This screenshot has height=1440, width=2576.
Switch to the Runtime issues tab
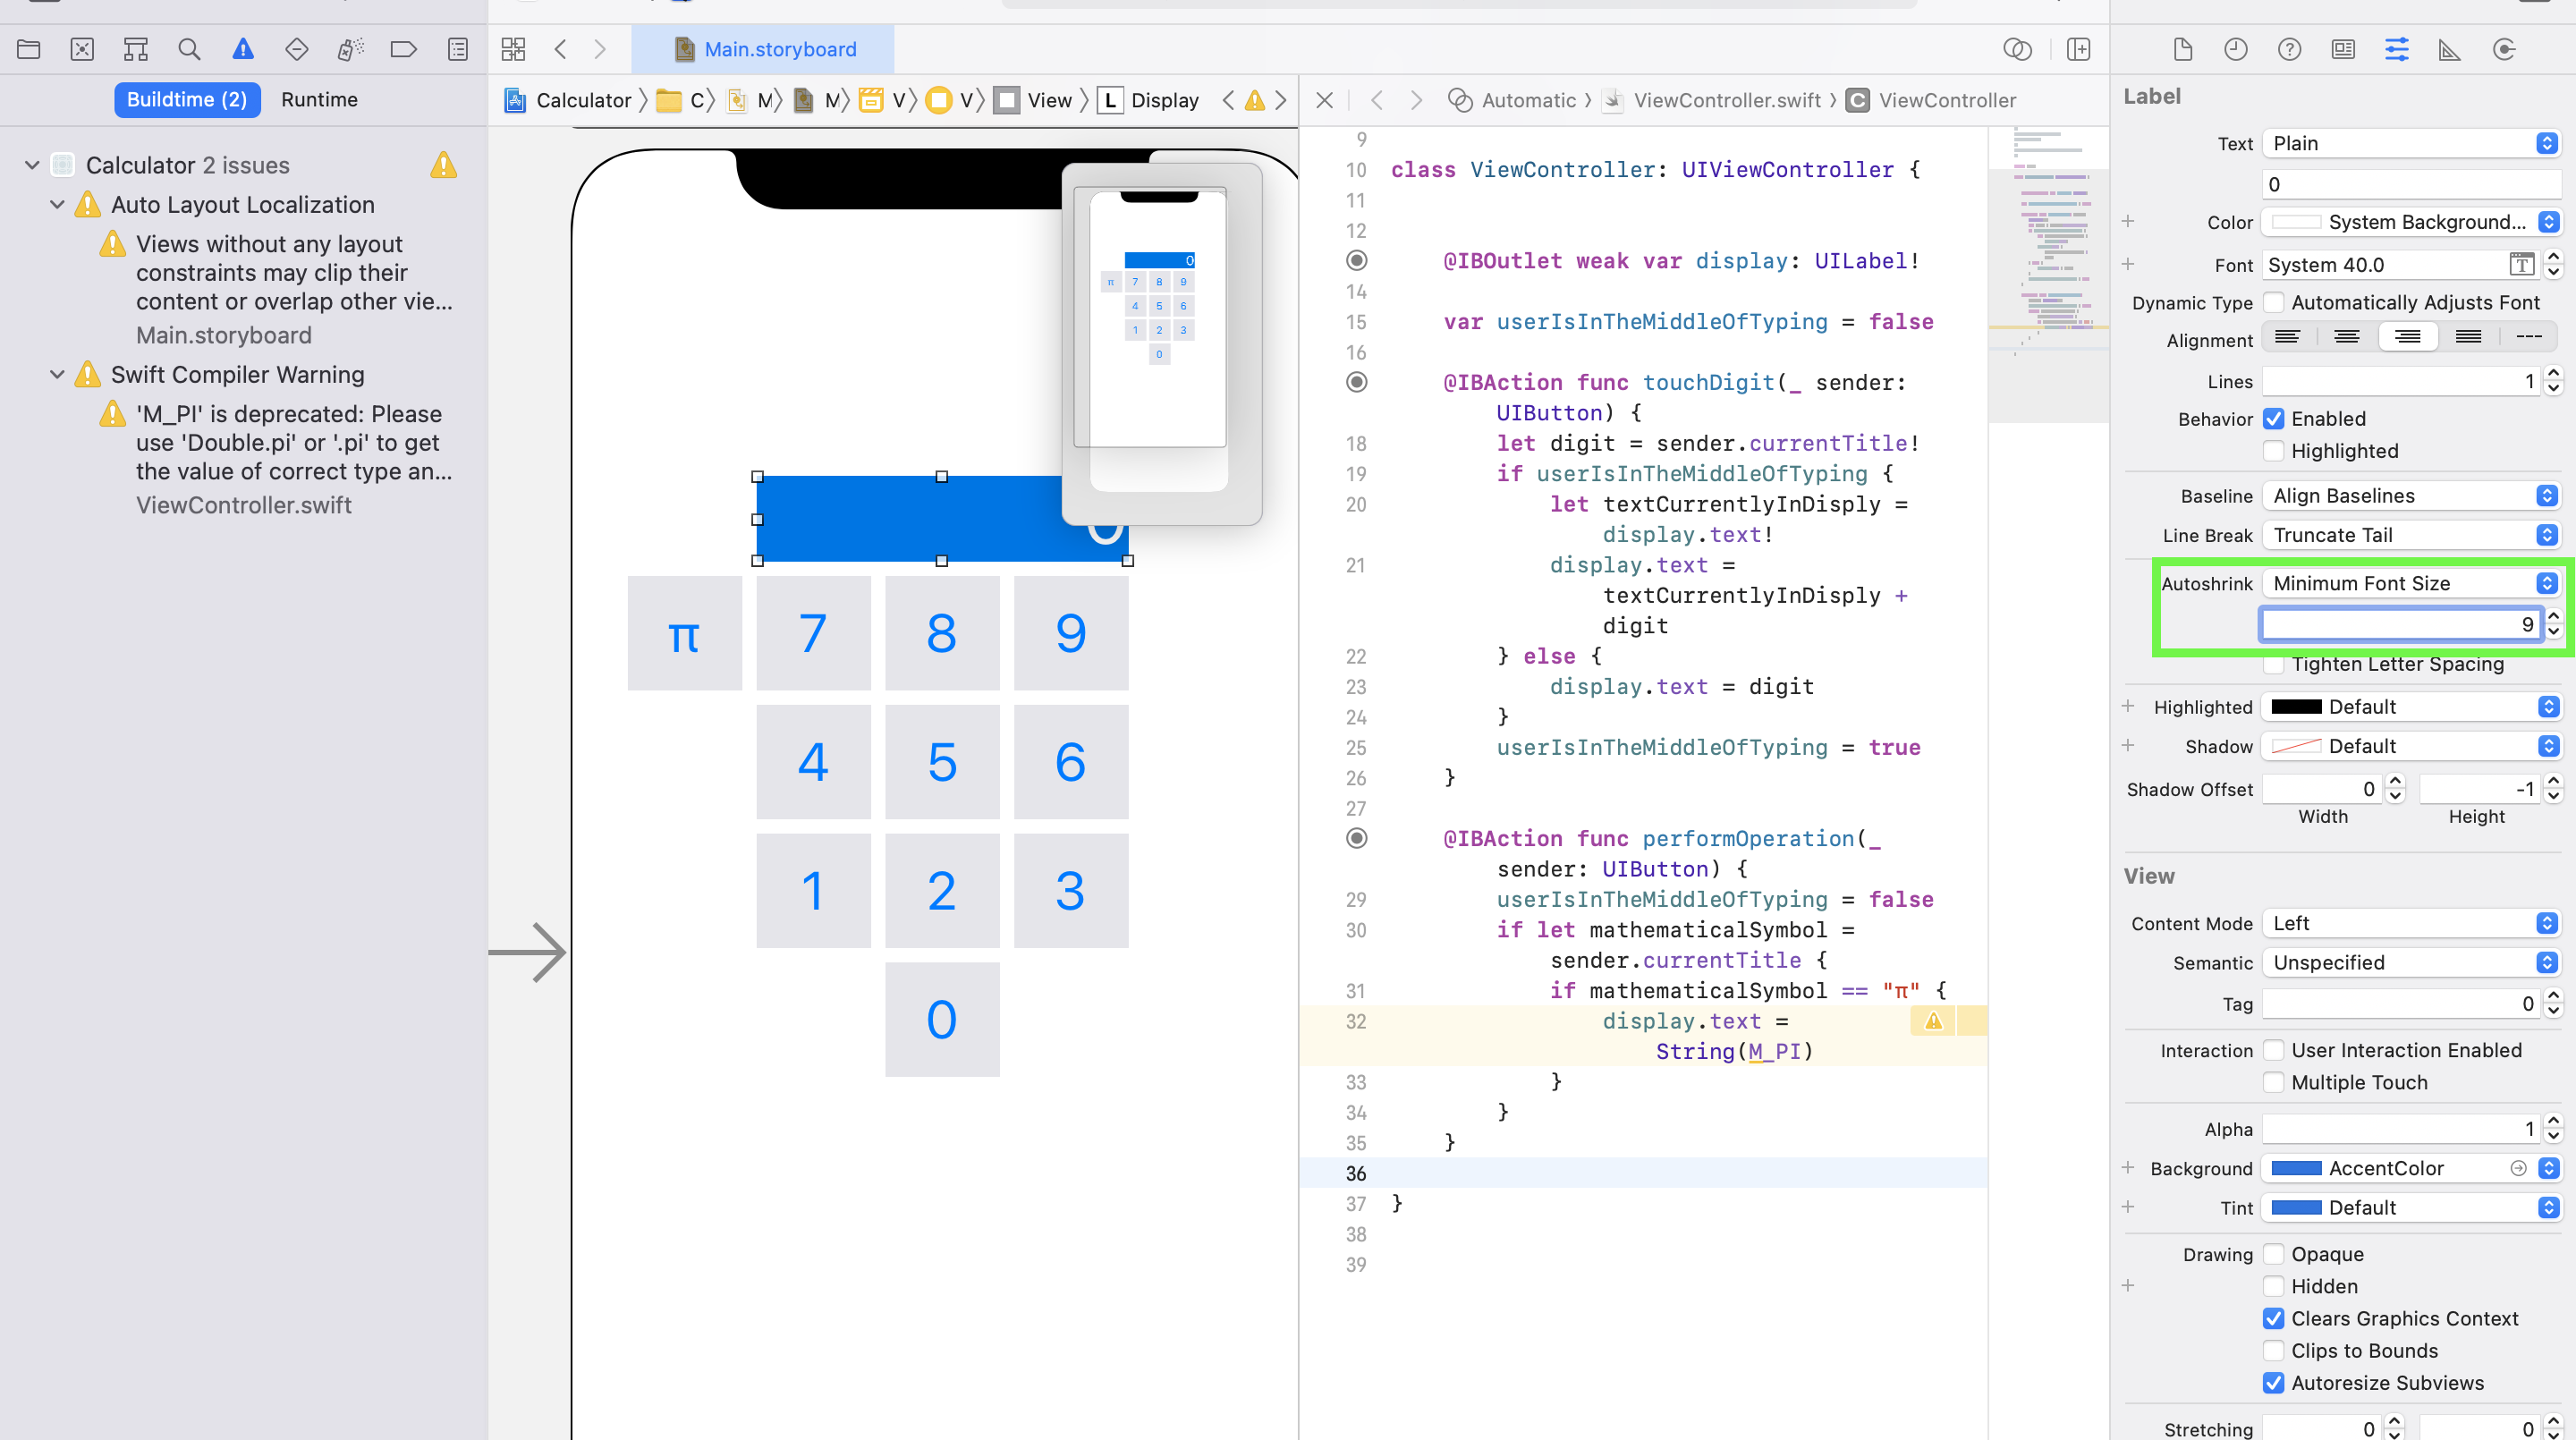(319, 99)
